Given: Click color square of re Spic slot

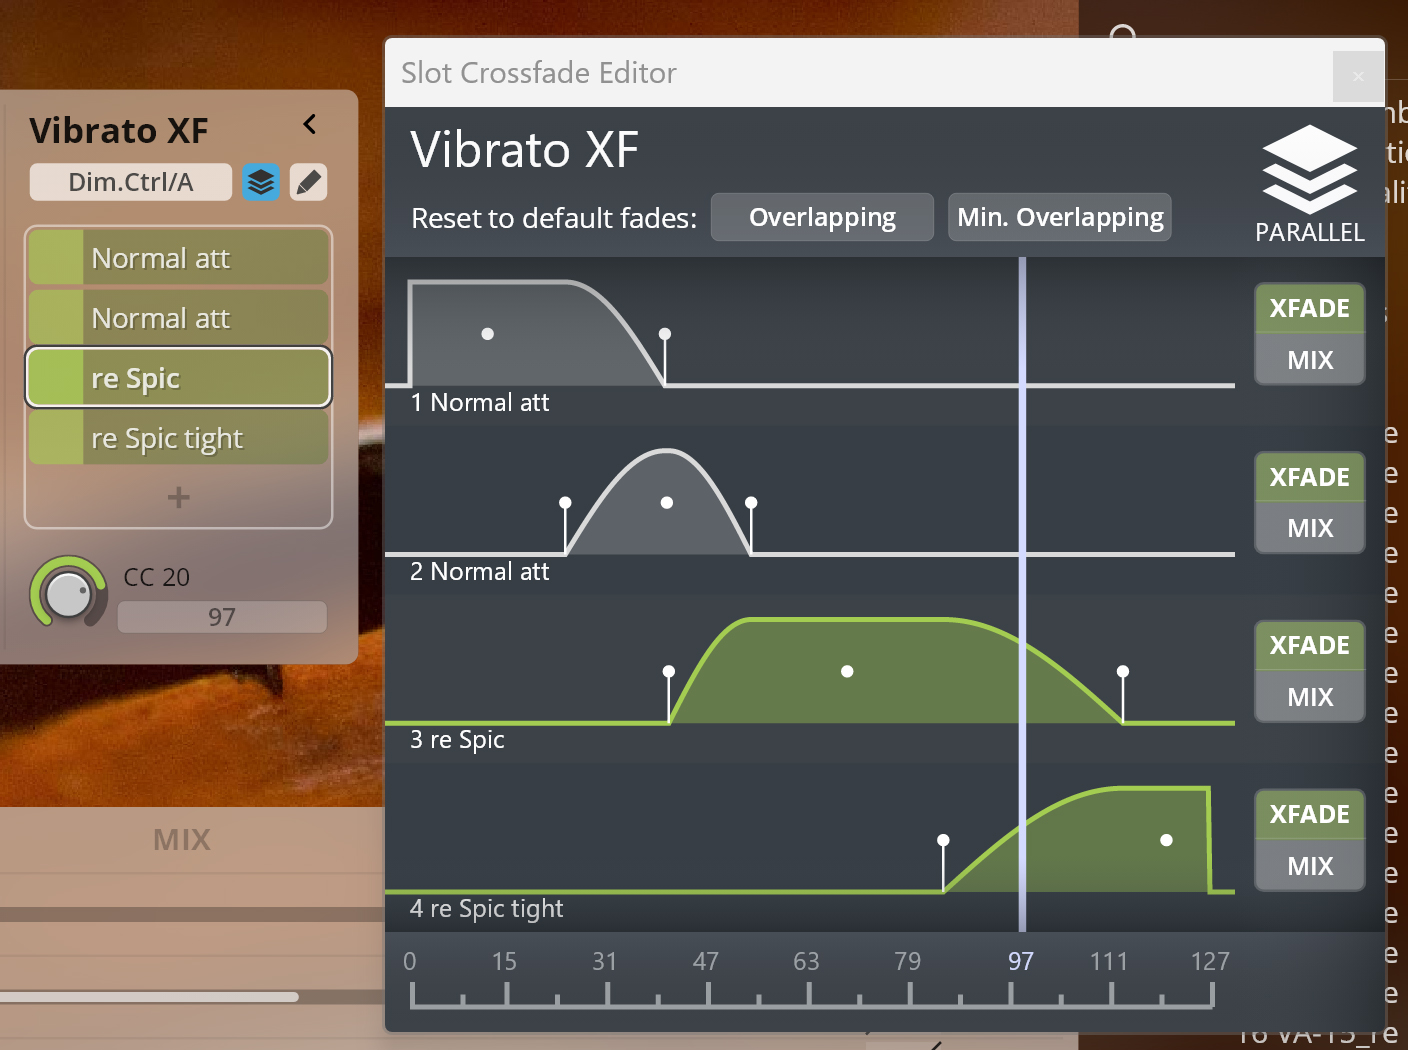Looking at the screenshot, I should click(56, 378).
